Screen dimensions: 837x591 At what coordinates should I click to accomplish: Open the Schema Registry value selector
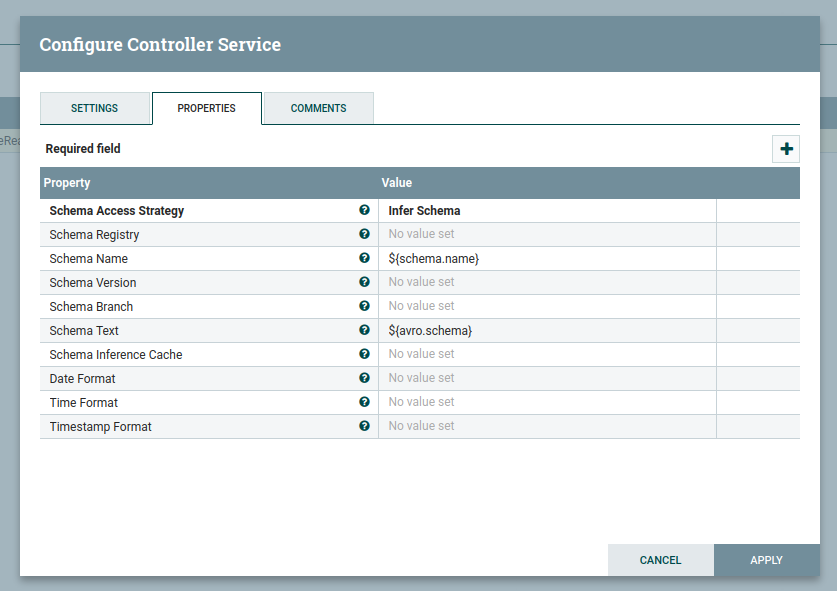coord(546,235)
